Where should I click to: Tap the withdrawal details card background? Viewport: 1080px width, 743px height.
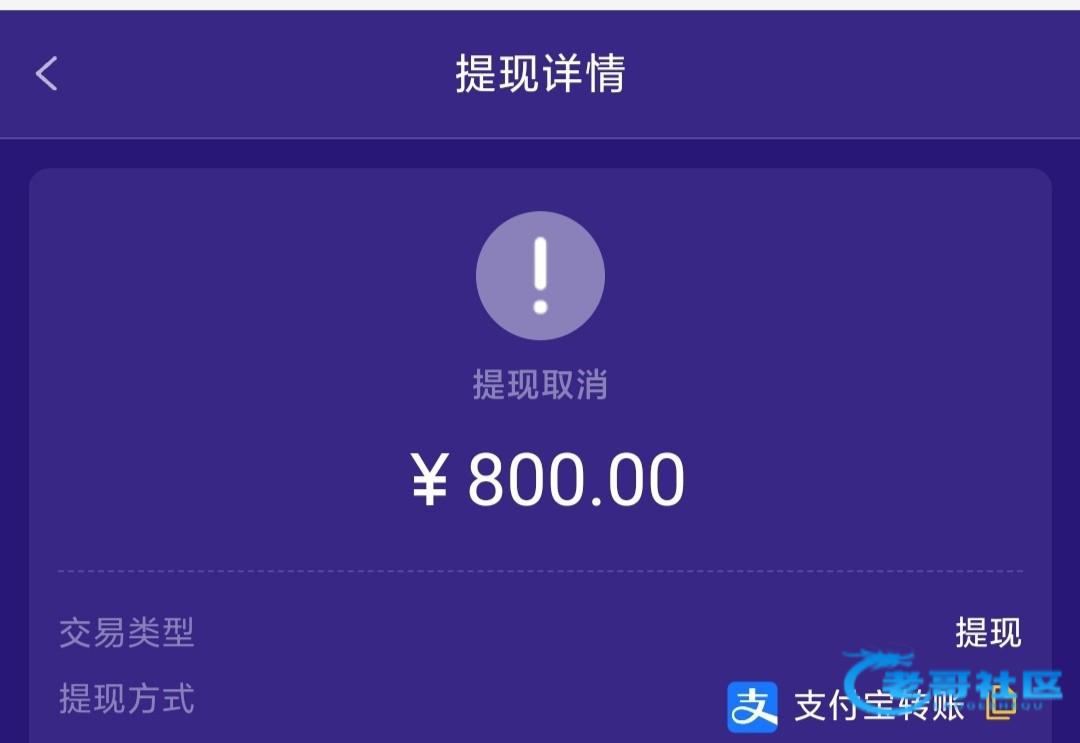click(541, 456)
